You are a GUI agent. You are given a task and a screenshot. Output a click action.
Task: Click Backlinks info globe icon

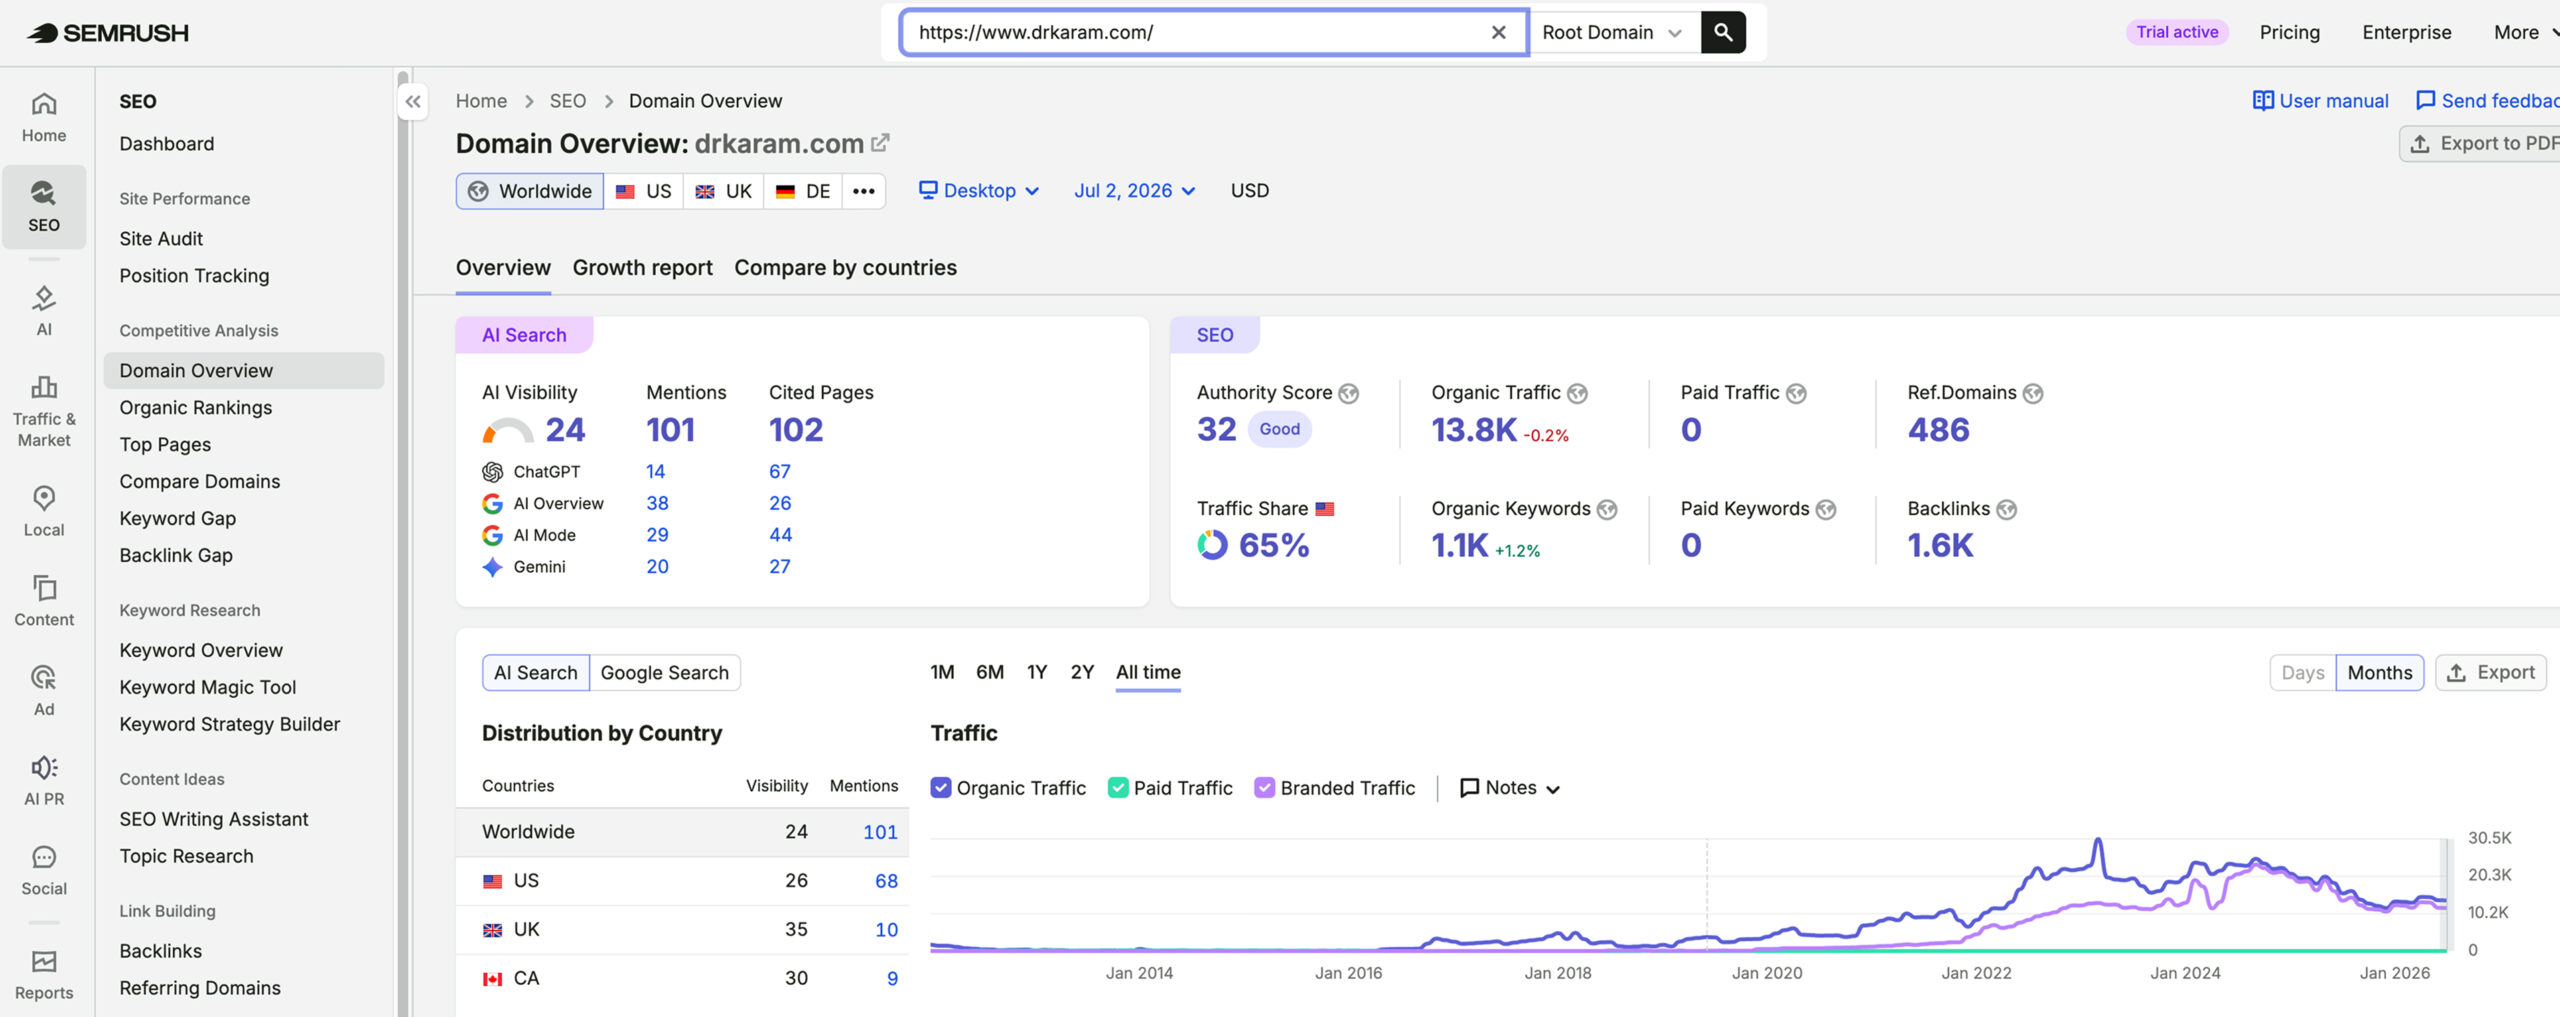(2006, 509)
